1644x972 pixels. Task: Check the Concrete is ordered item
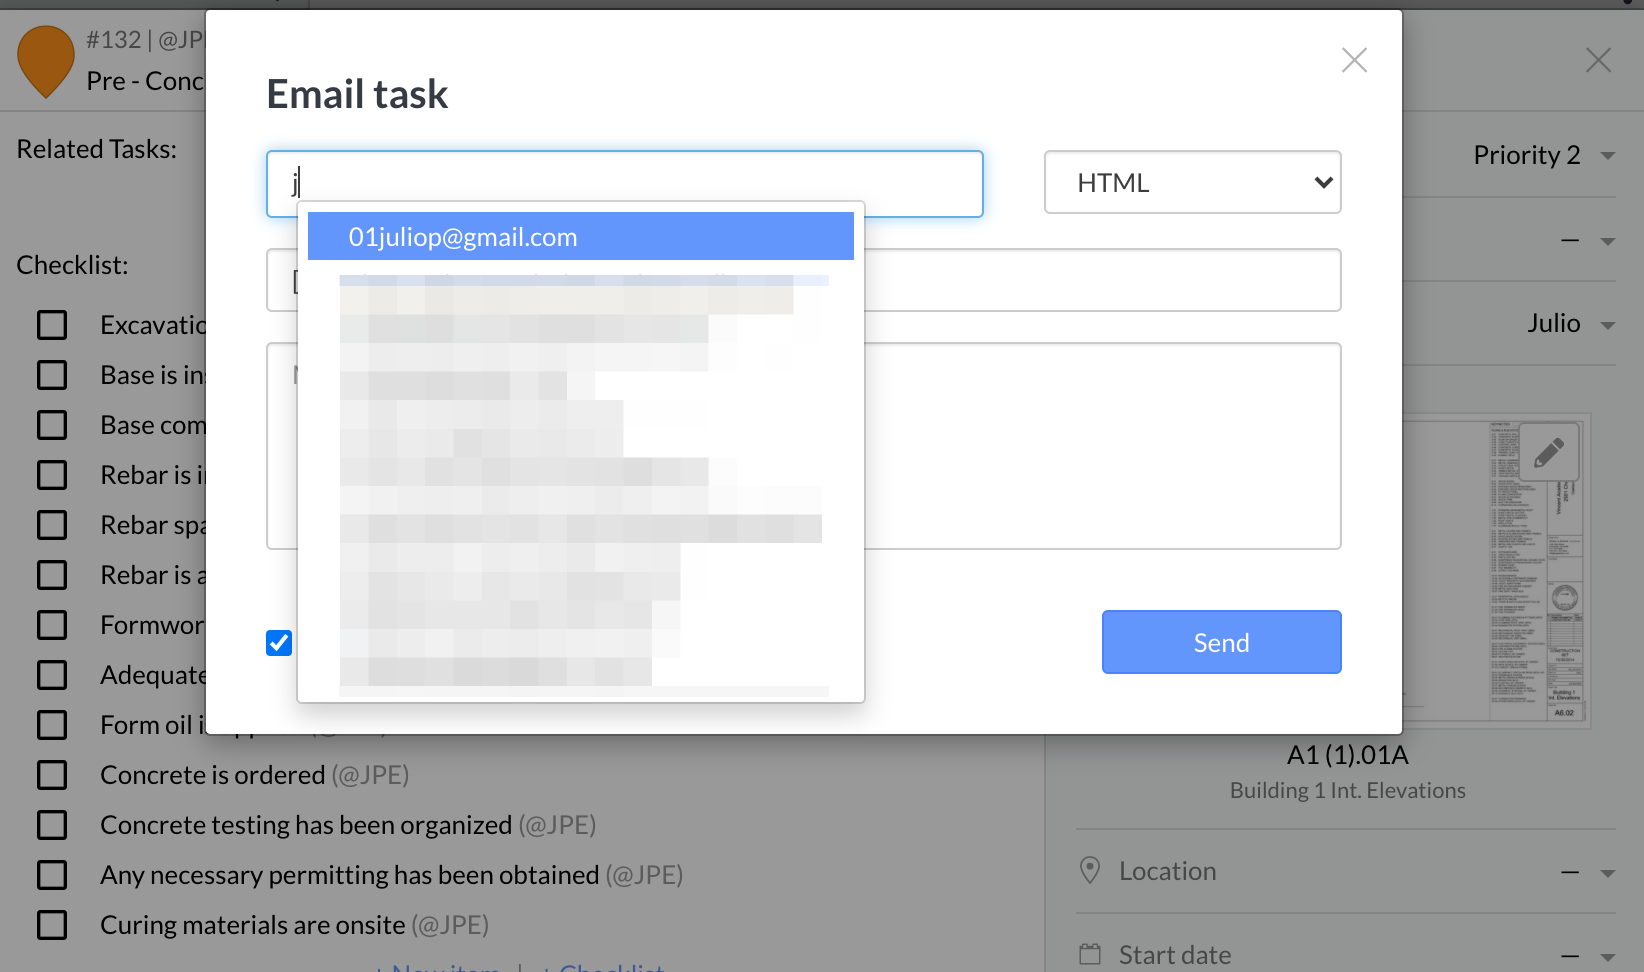click(52, 775)
